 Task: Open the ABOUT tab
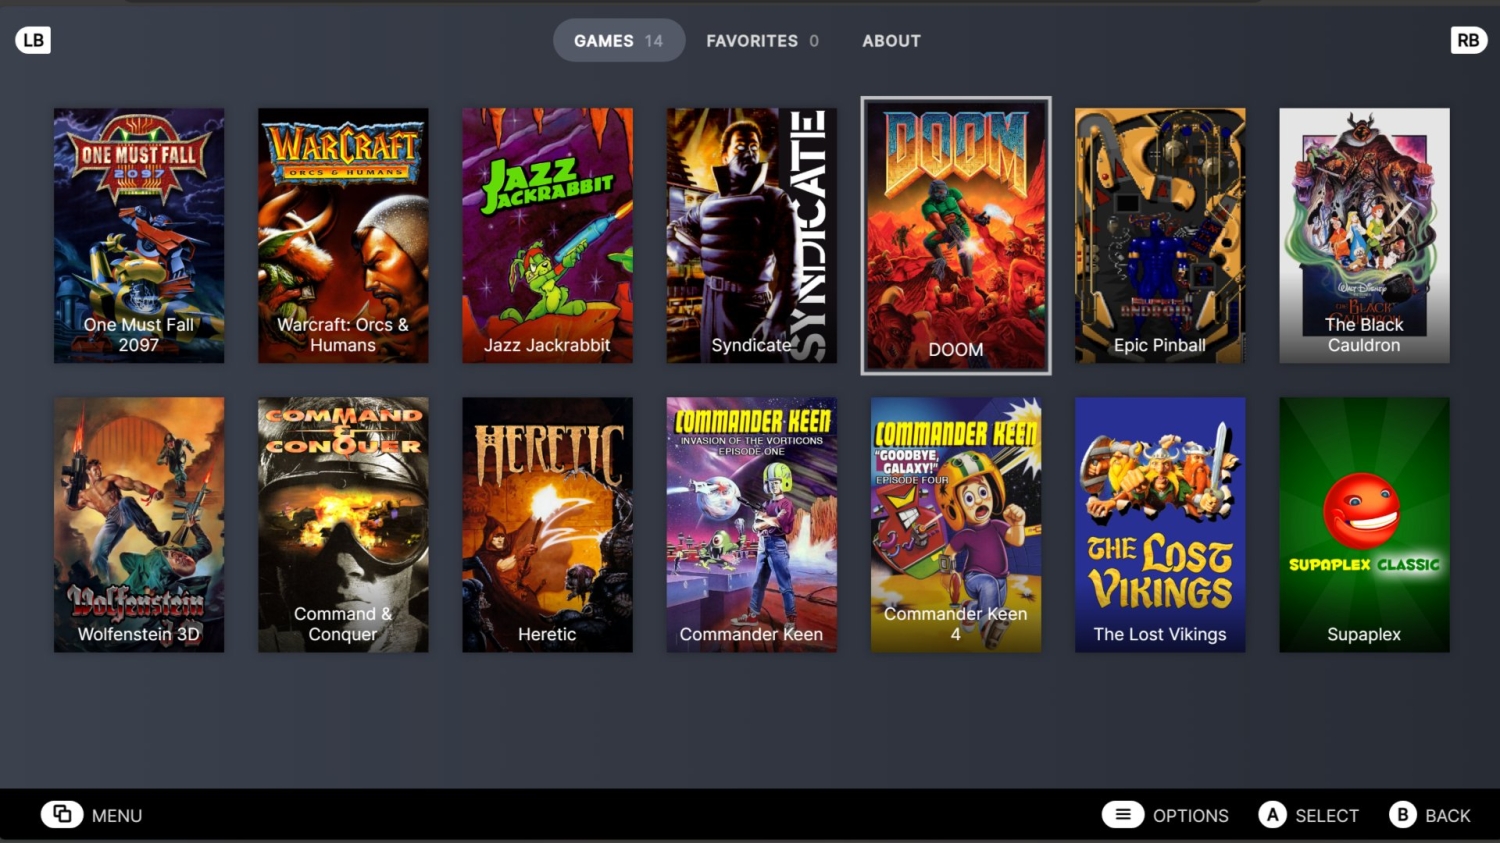coord(891,40)
